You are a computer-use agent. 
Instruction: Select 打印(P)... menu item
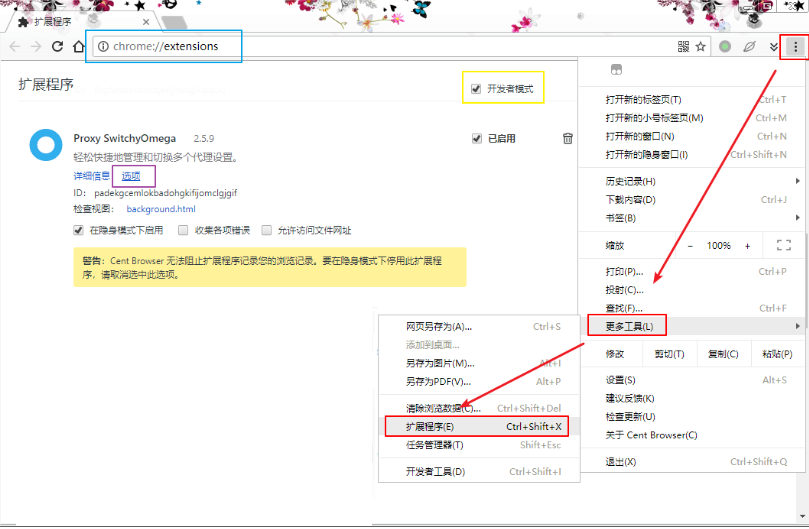point(691,271)
